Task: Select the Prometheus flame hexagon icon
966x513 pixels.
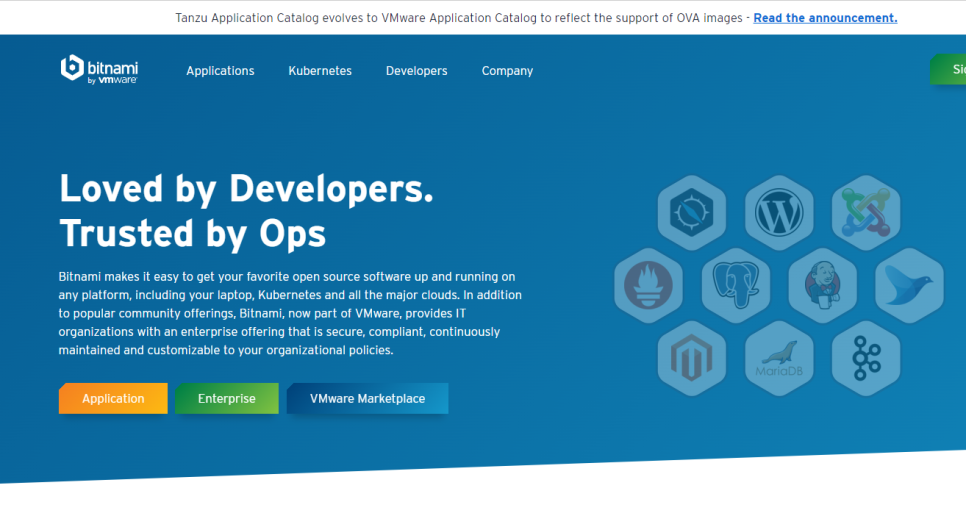Action: coord(649,285)
